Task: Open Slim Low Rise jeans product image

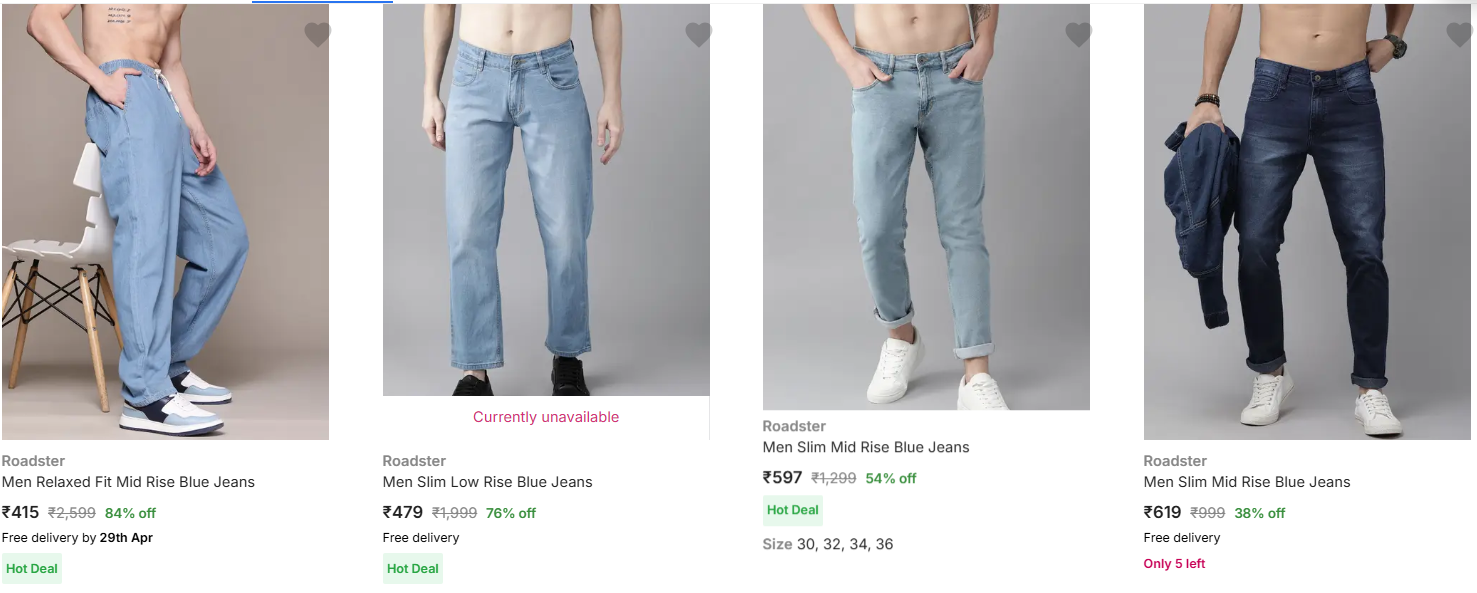Action: point(546,200)
